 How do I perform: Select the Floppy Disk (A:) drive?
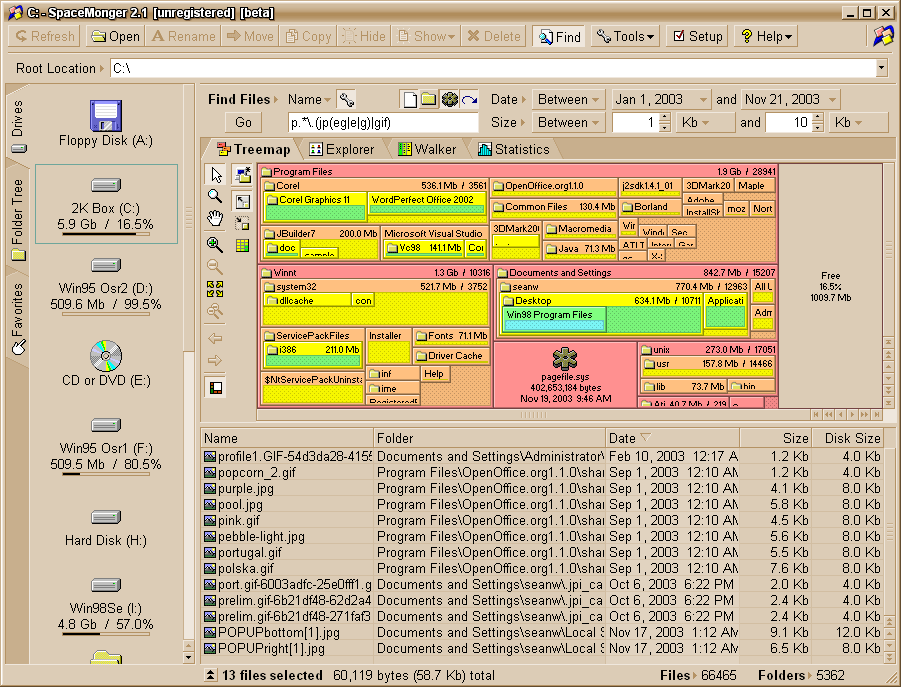point(106,123)
